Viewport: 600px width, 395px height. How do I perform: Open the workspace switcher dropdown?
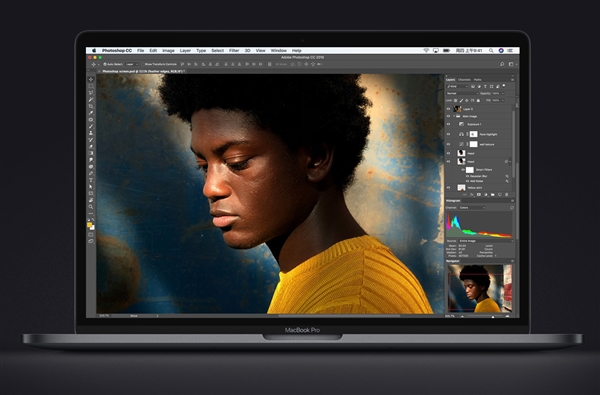(x=512, y=64)
